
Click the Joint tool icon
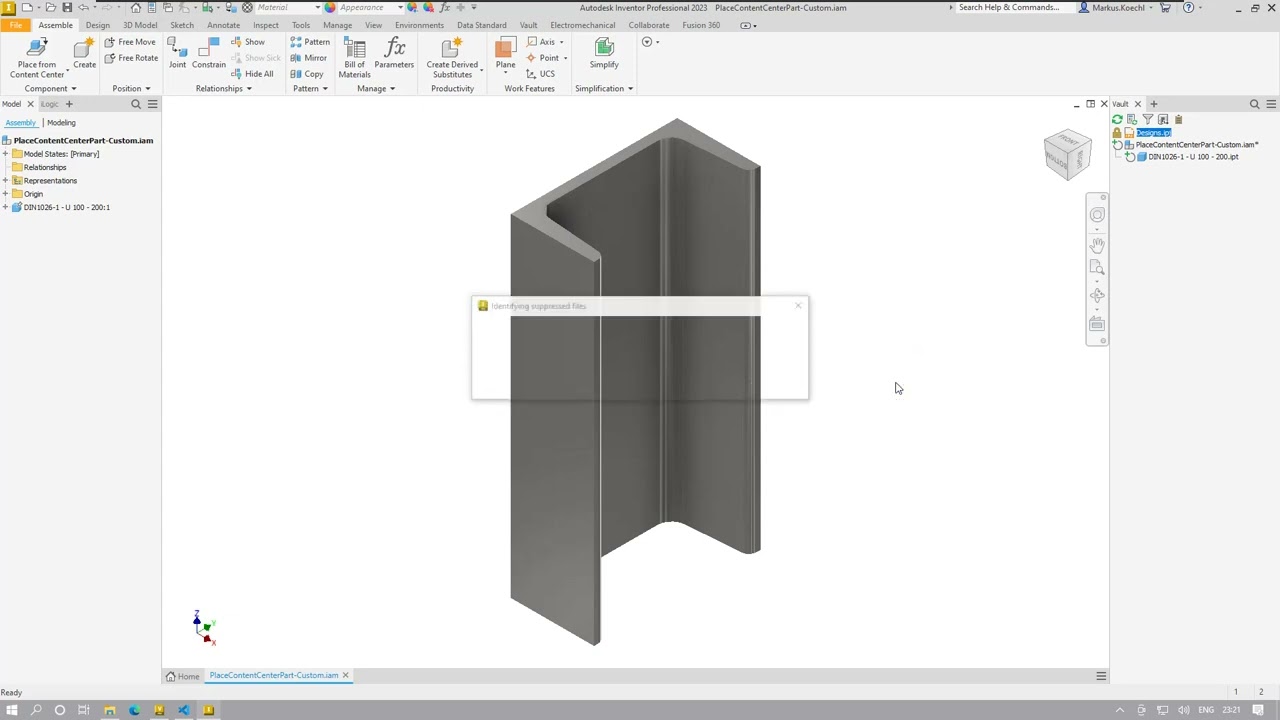(x=177, y=47)
